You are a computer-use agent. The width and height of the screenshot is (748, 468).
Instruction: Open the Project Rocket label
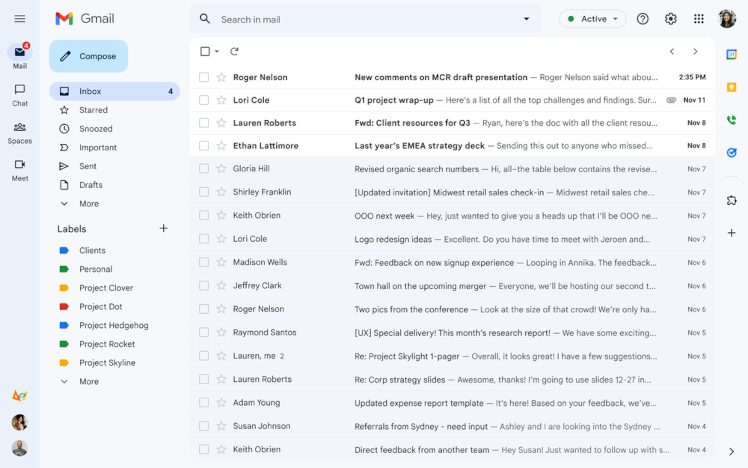point(107,344)
